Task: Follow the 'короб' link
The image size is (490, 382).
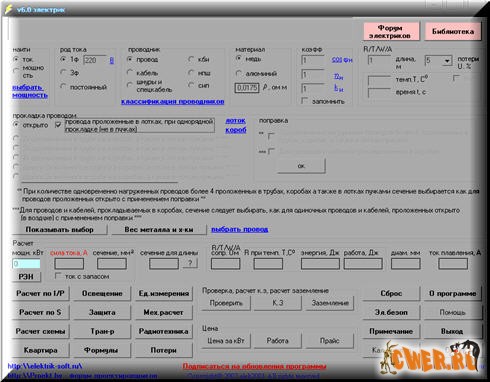Action: (236, 130)
